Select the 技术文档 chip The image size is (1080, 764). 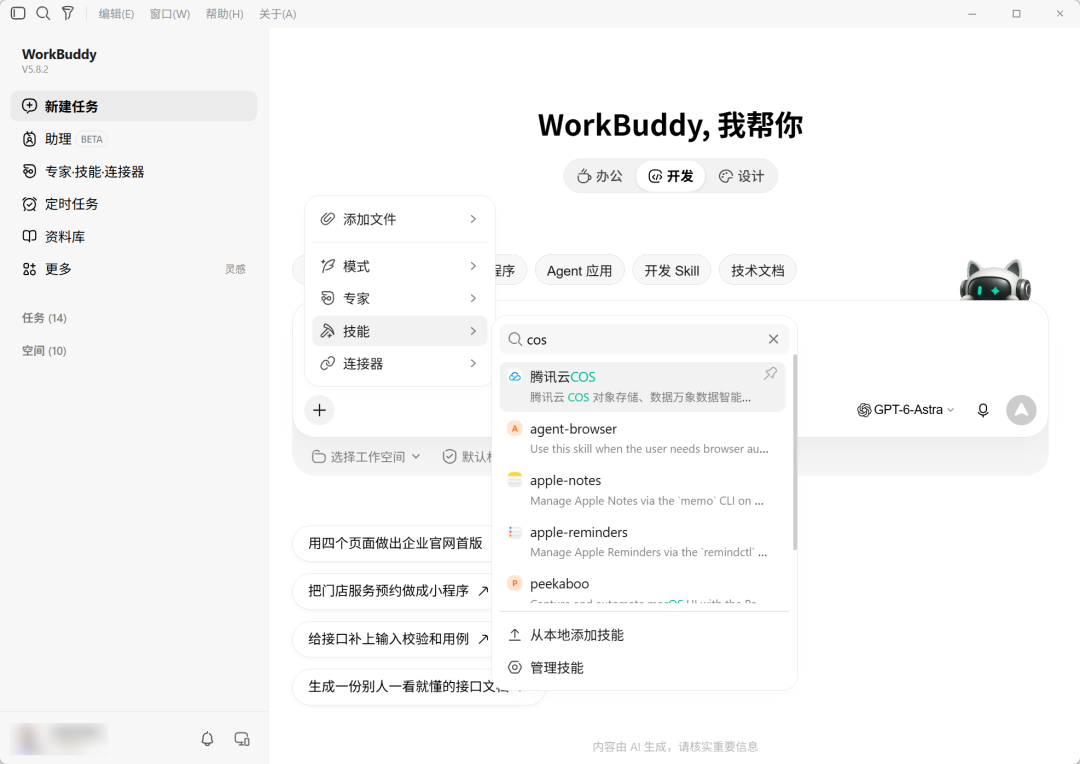tap(758, 271)
